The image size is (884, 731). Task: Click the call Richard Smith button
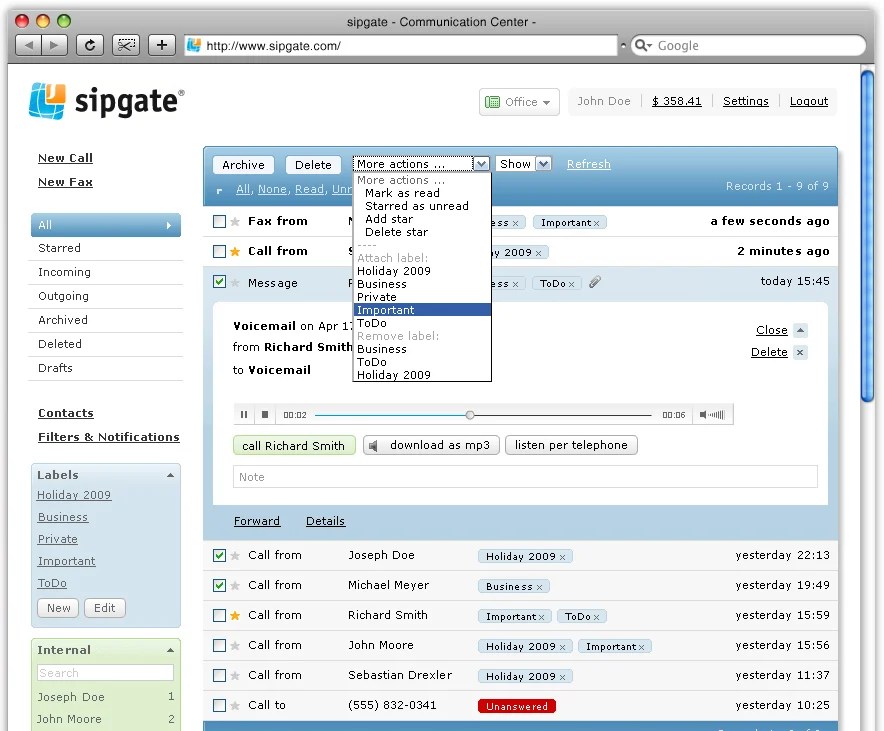[x=293, y=445]
